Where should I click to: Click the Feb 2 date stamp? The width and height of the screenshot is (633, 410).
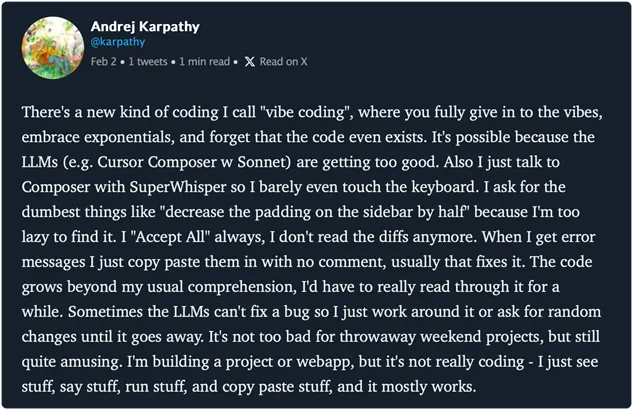point(103,62)
